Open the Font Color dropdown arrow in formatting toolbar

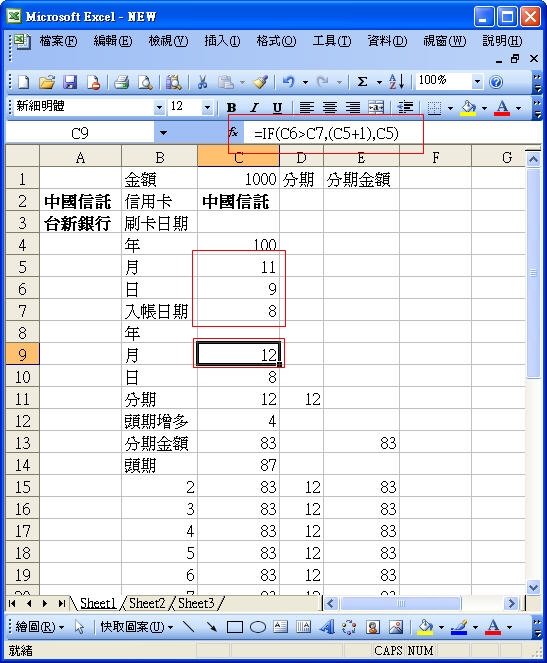pos(519,108)
